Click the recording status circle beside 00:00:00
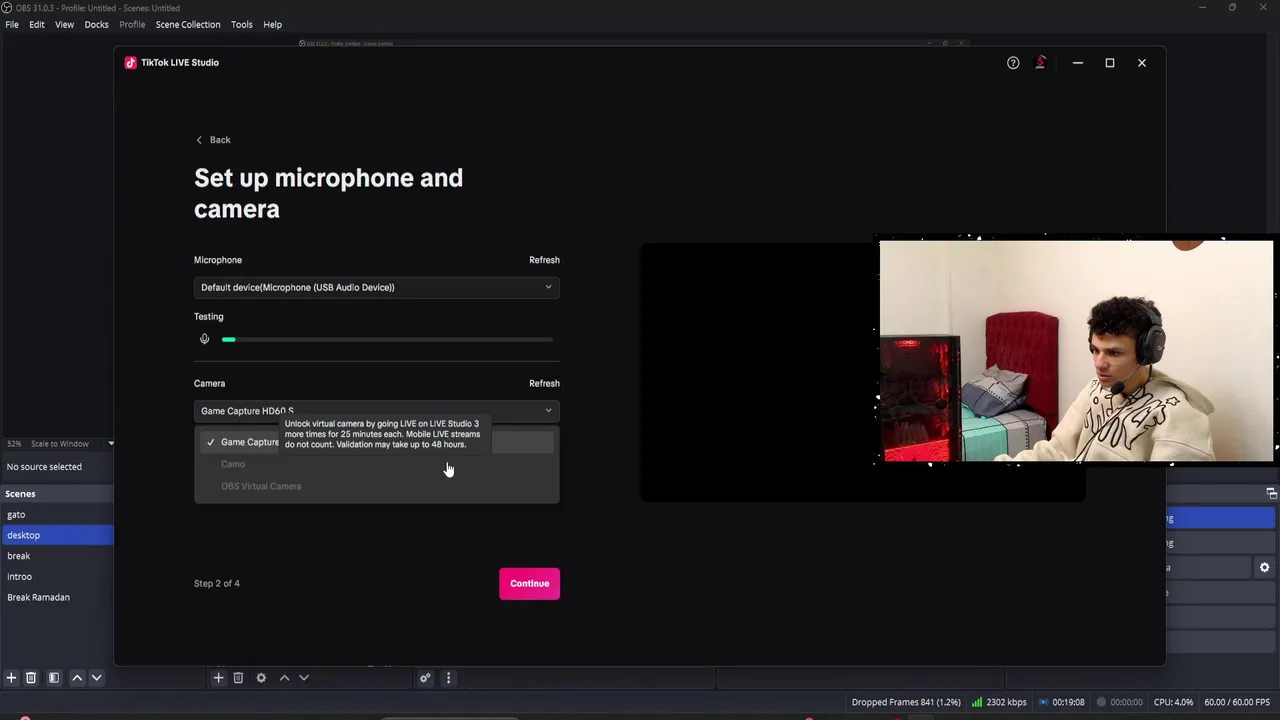The width and height of the screenshot is (1280, 720). [1101, 702]
